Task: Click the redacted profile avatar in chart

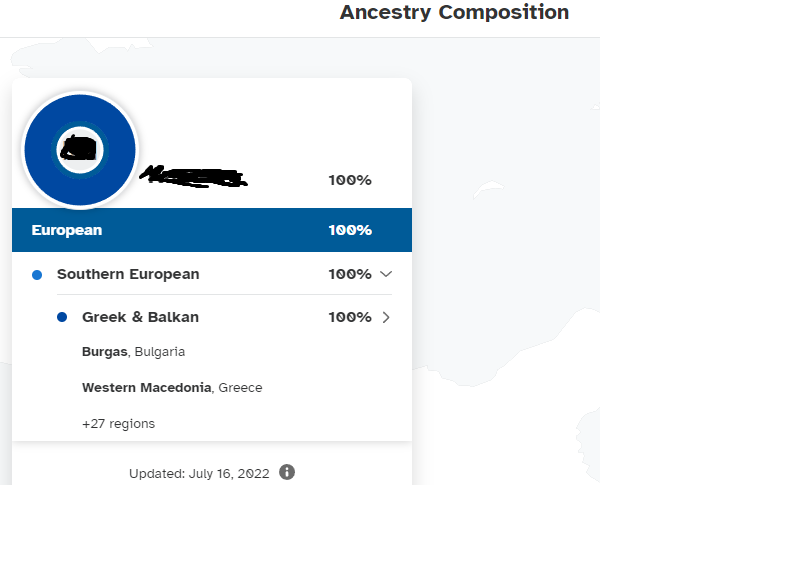Action: point(80,150)
